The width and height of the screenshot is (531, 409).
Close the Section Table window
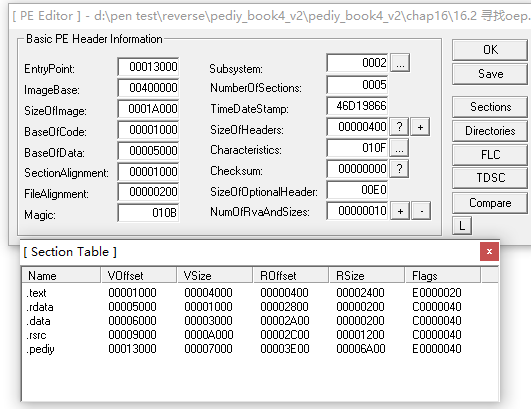489,252
